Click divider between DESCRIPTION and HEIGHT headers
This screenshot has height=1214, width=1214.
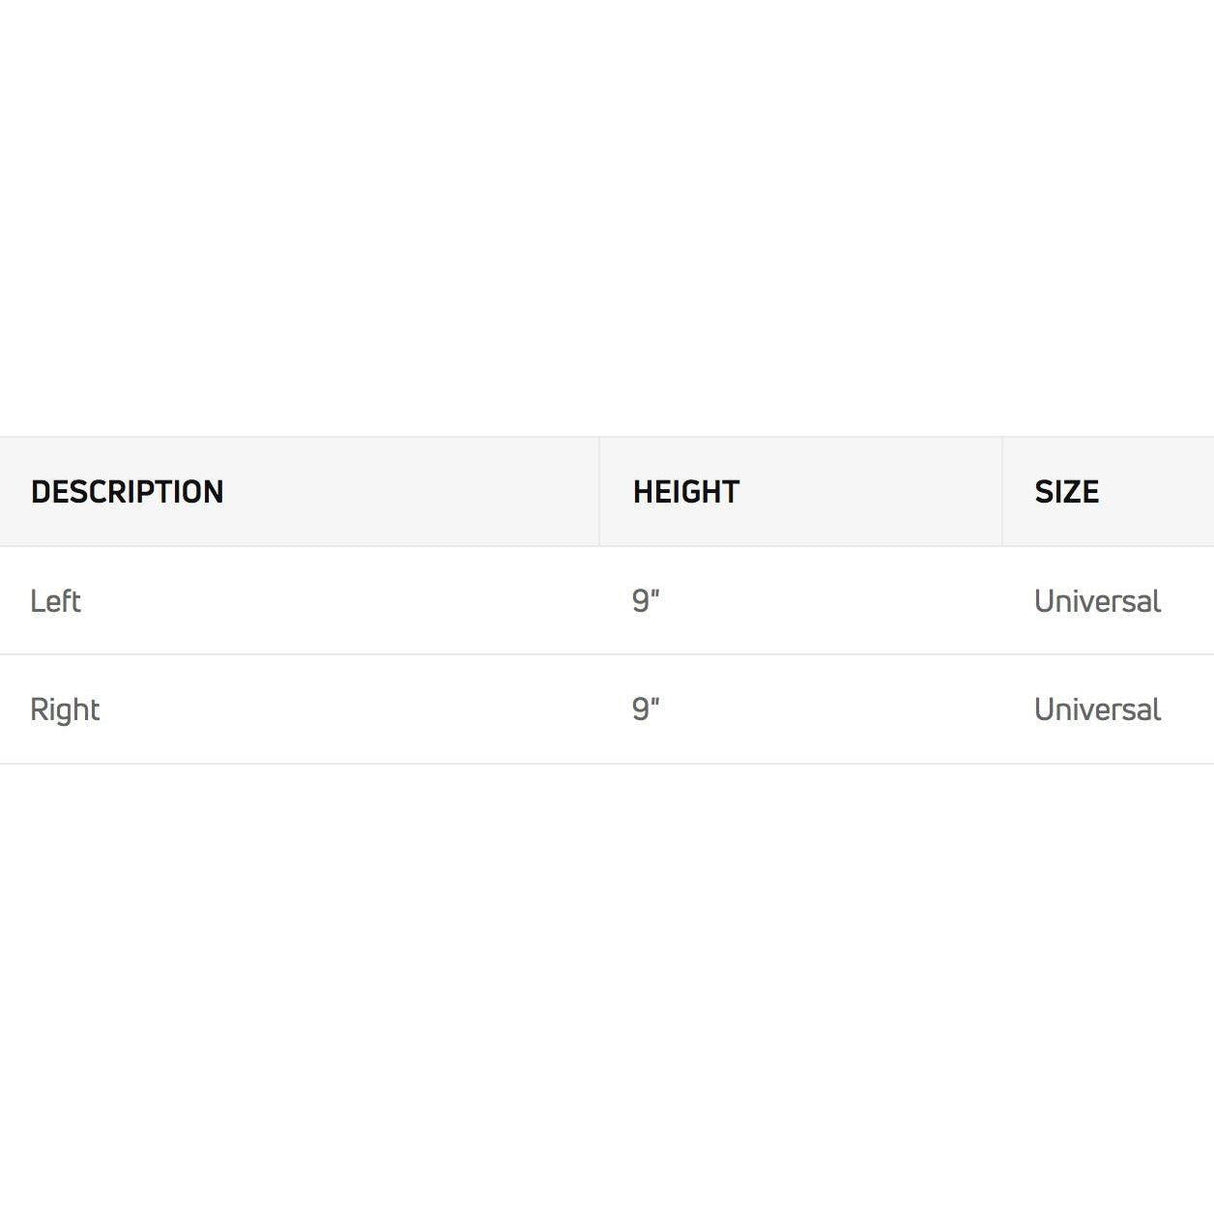pos(599,492)
